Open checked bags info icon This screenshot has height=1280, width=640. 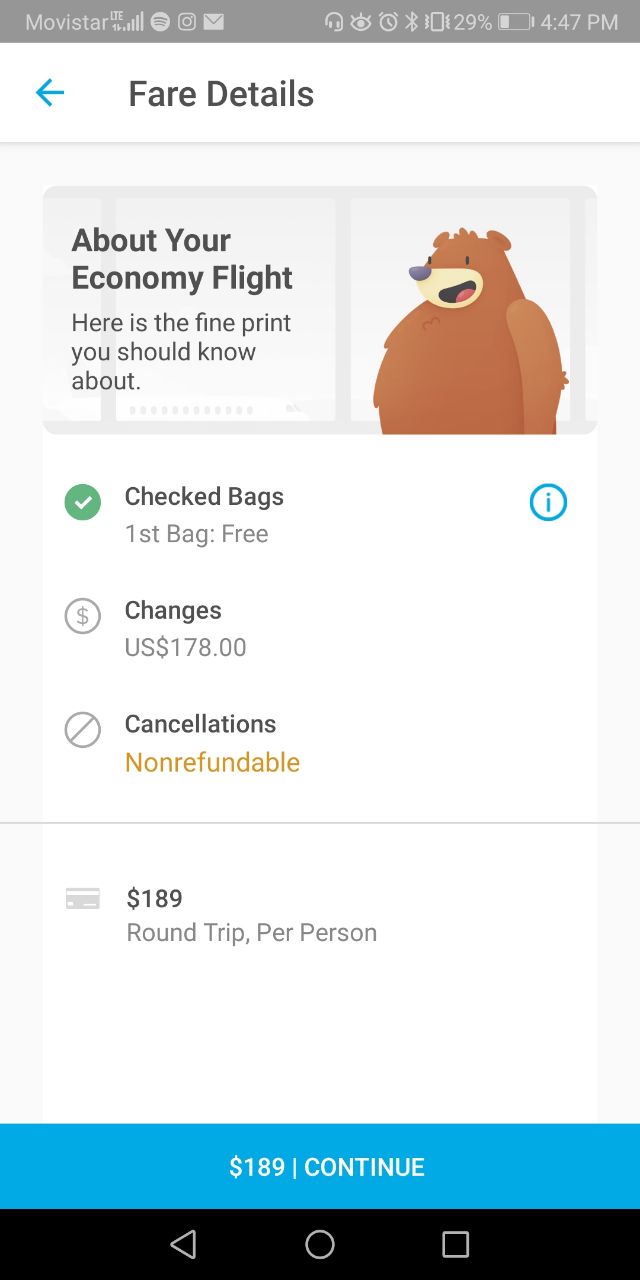tap(548, 503)
